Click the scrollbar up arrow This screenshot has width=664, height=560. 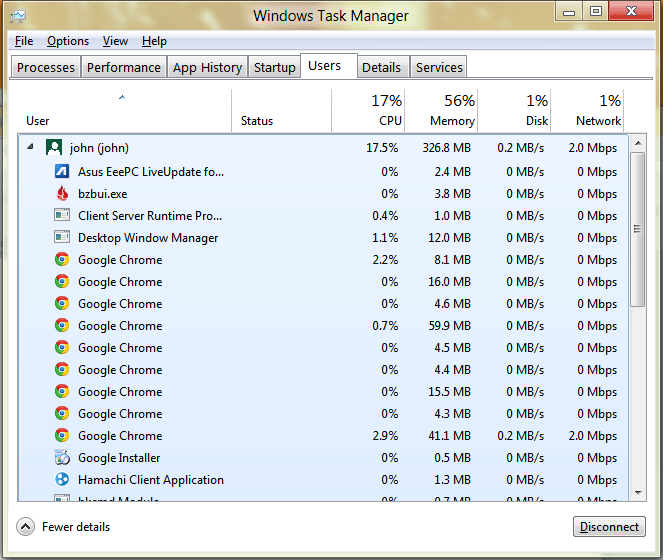click(x=638, y=143)
